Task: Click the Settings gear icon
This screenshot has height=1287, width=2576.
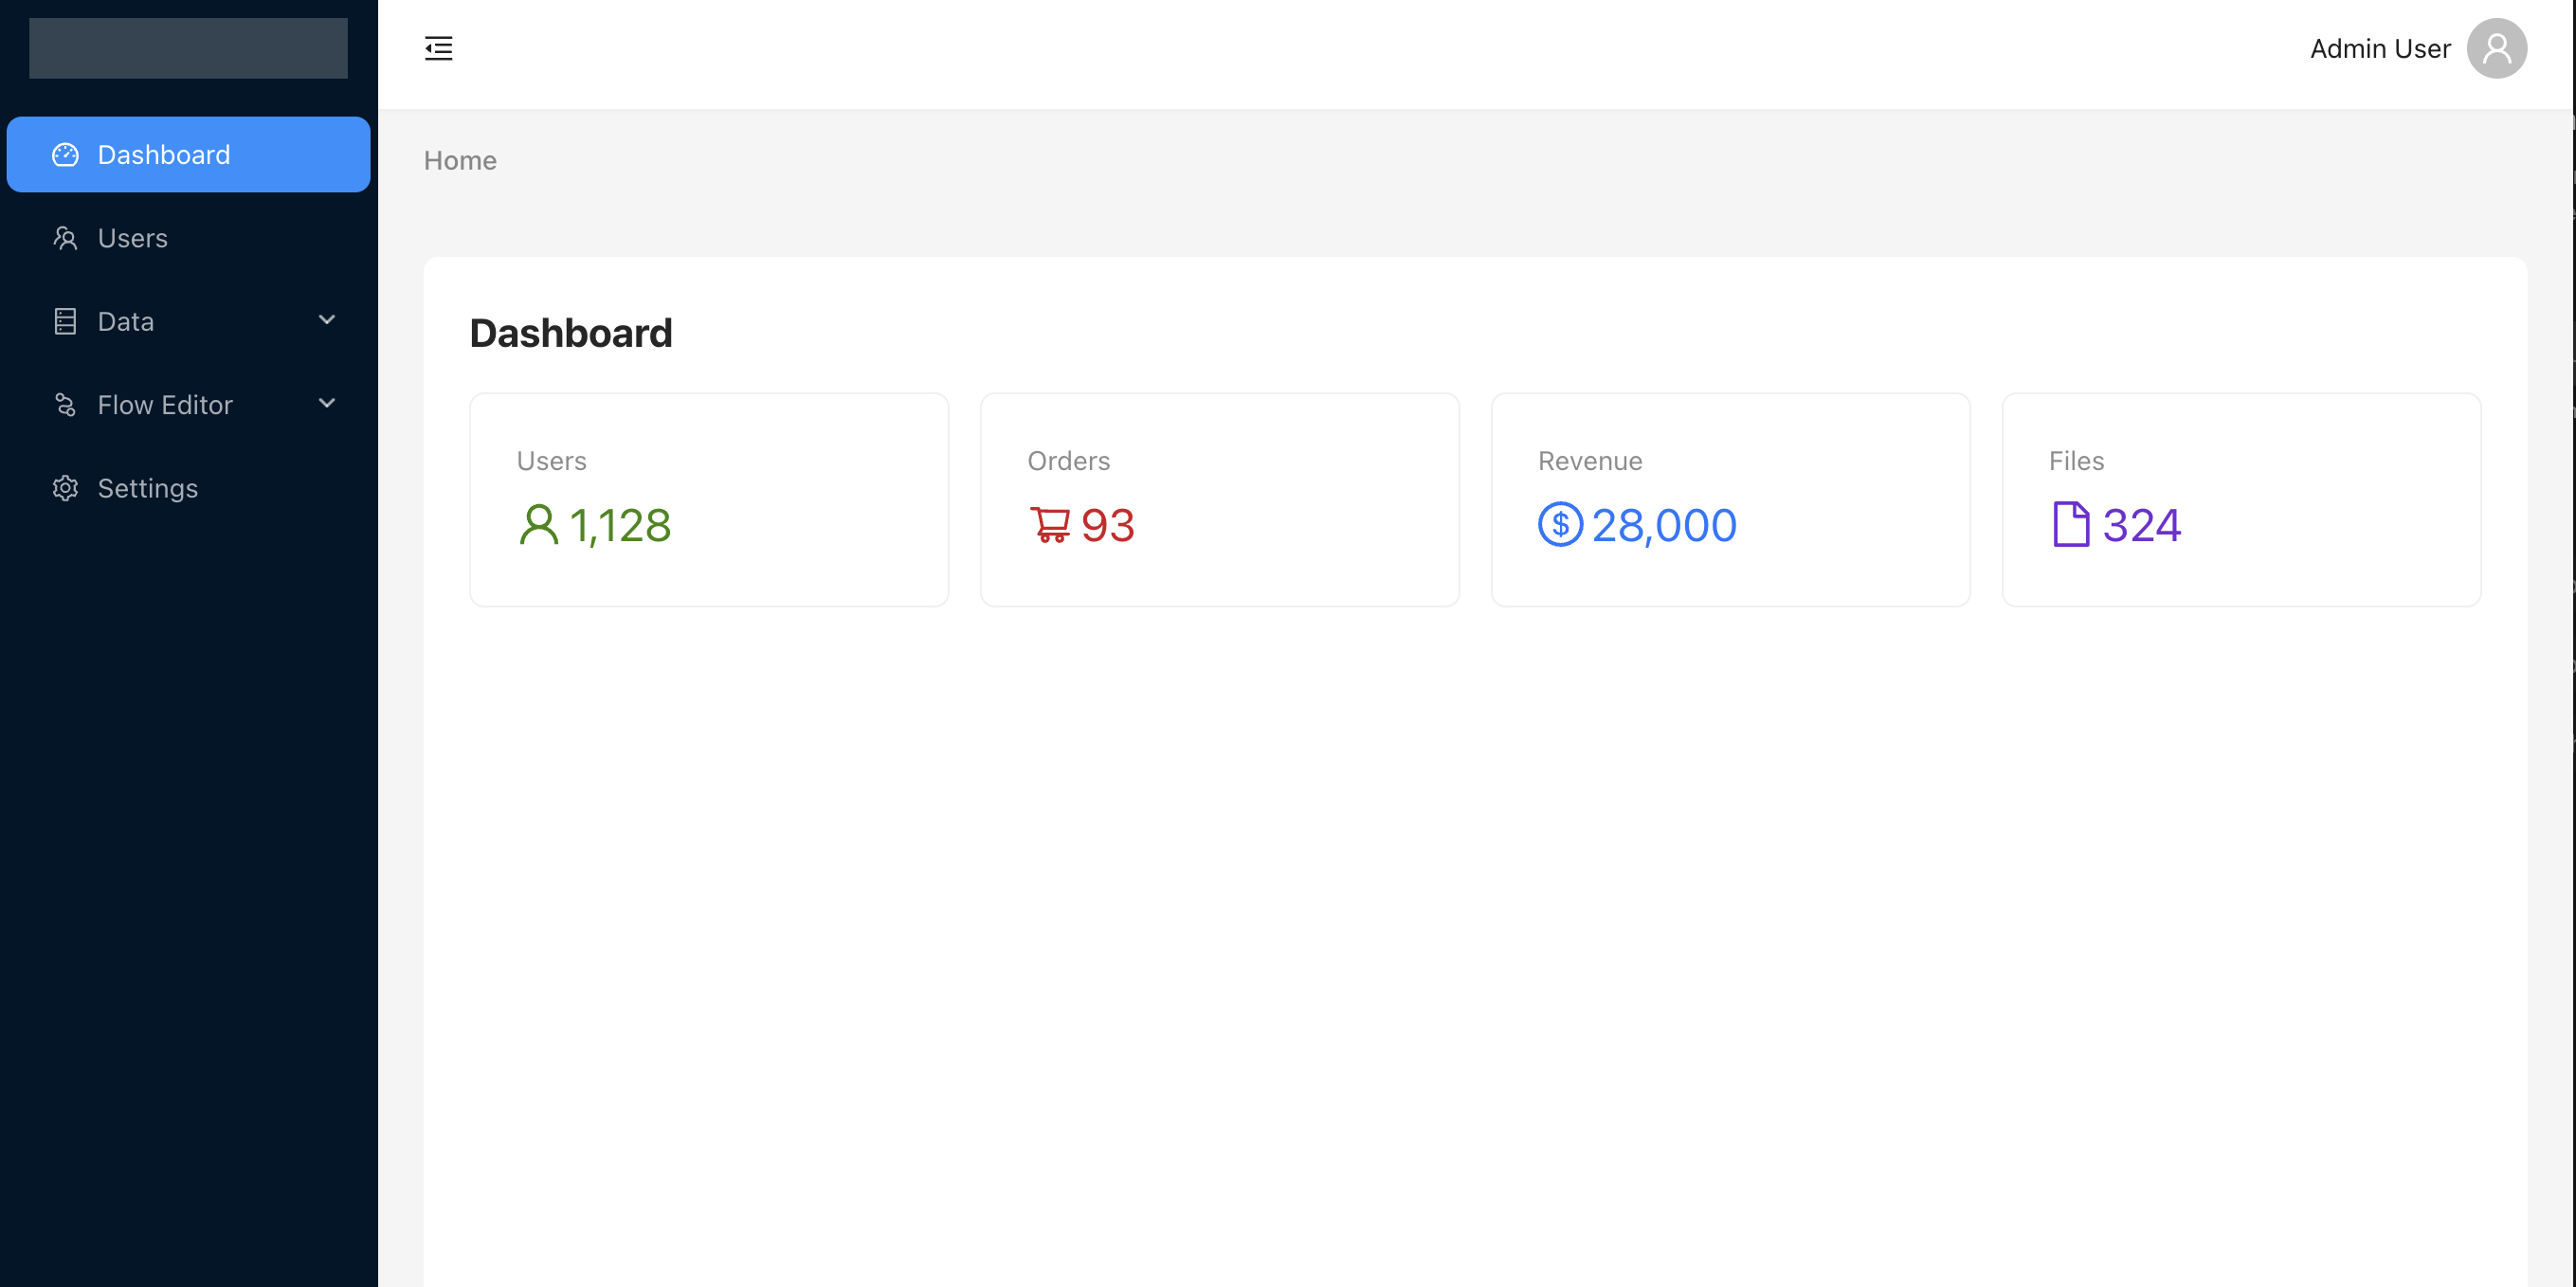Action: pyautogui.click(x=65, y=488)
